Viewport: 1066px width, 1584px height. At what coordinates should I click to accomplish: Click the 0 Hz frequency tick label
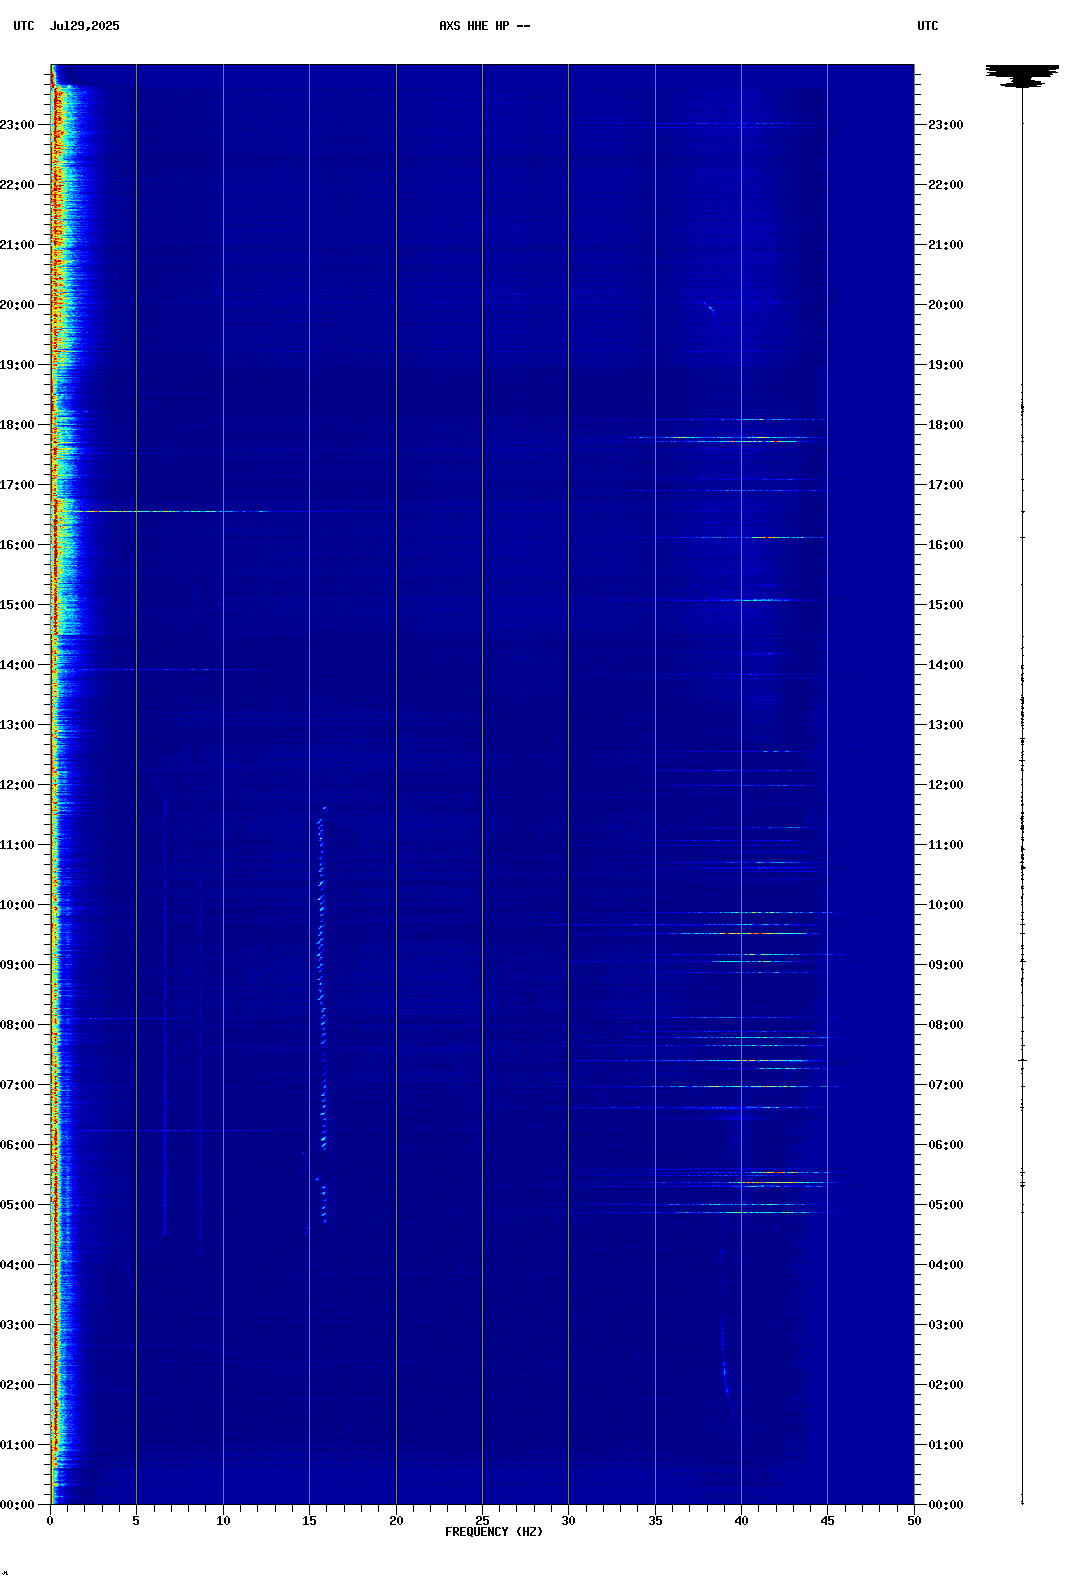(50, 1521)
